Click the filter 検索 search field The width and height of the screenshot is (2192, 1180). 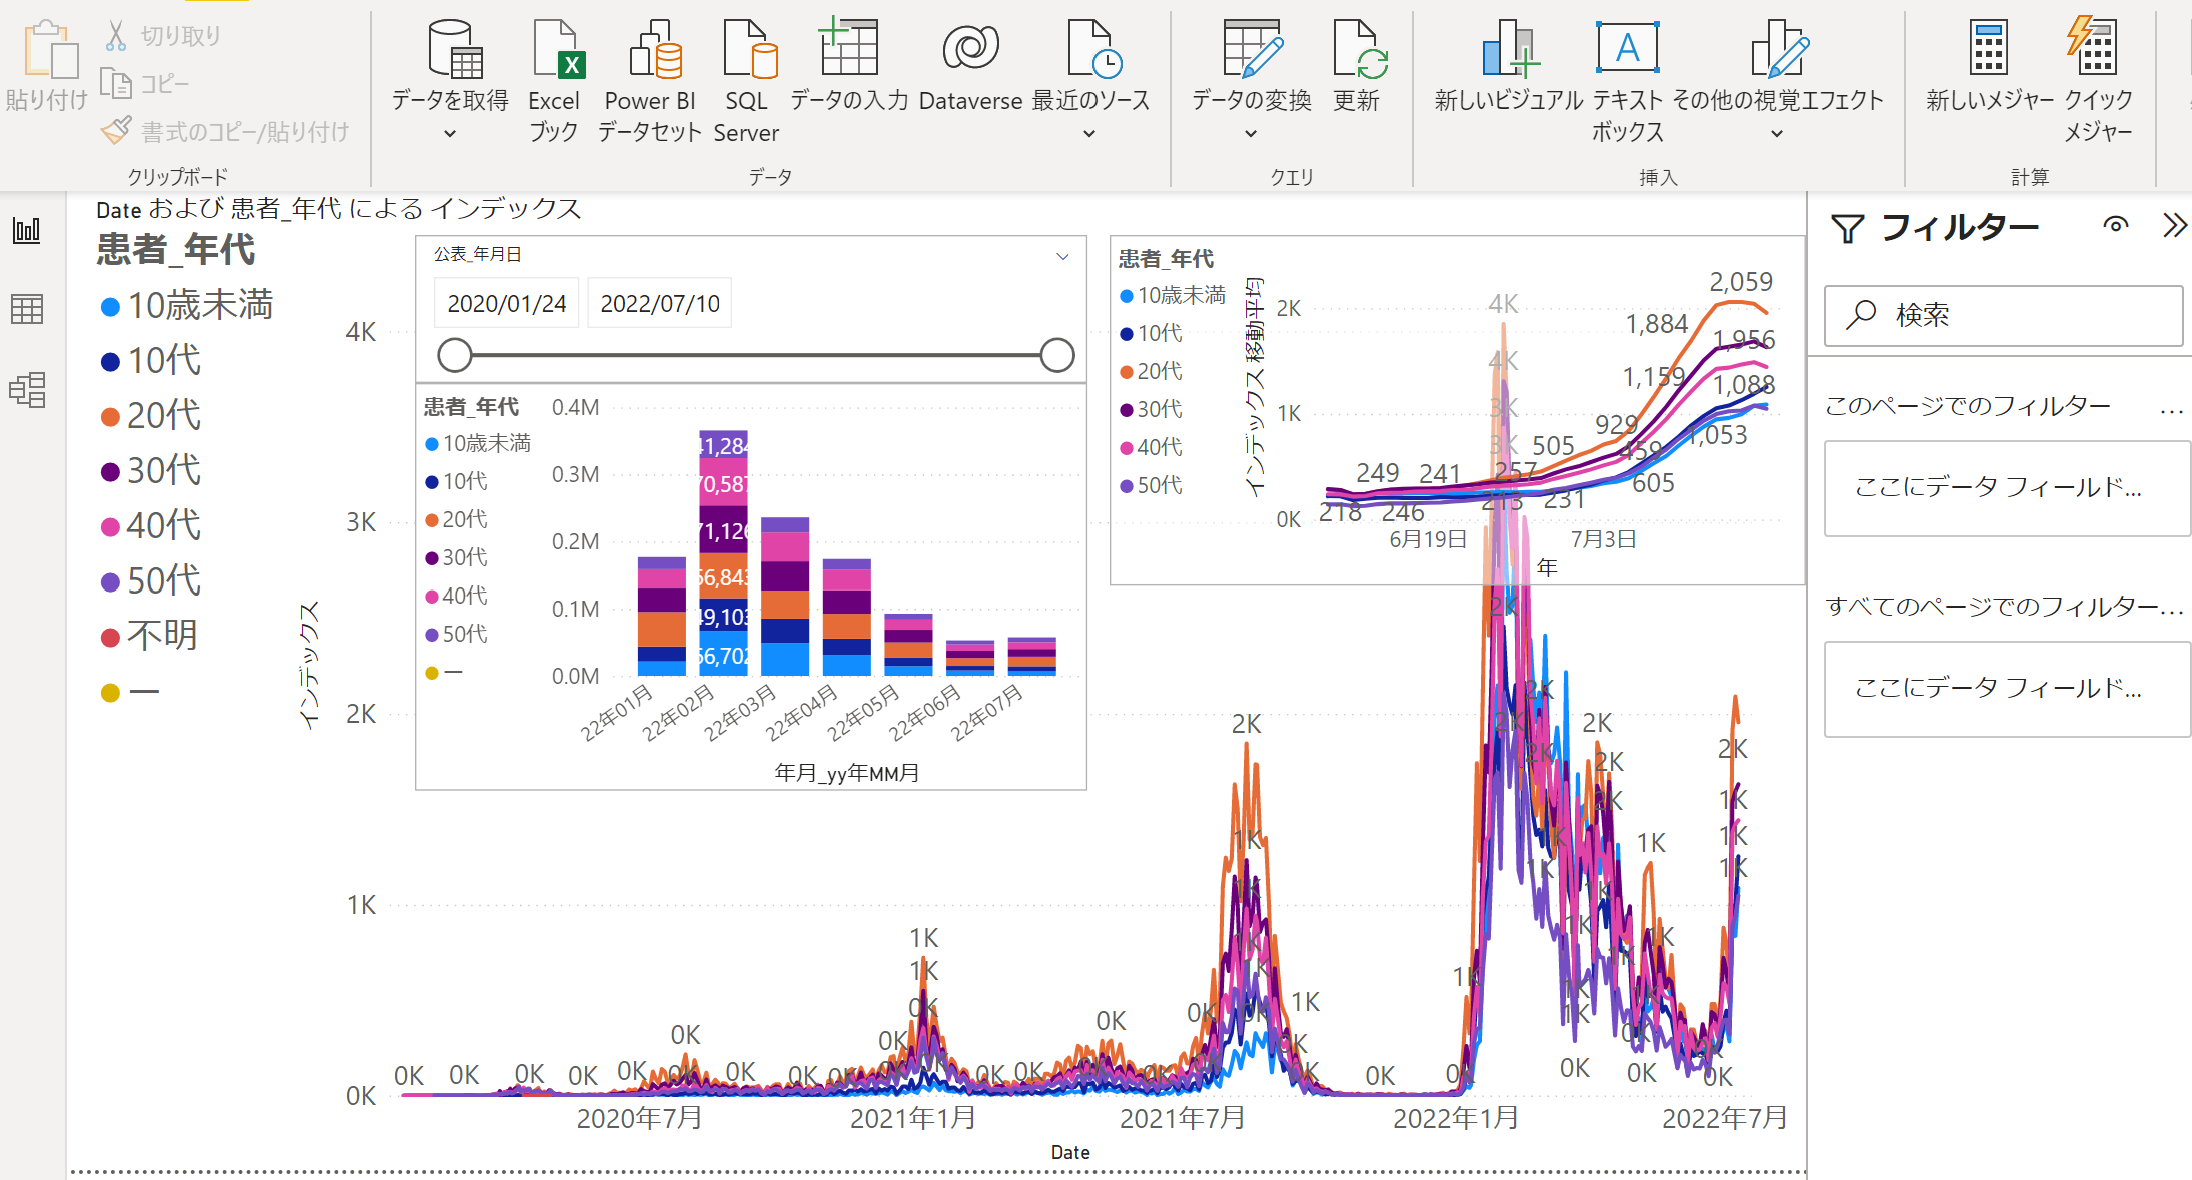2003,316
